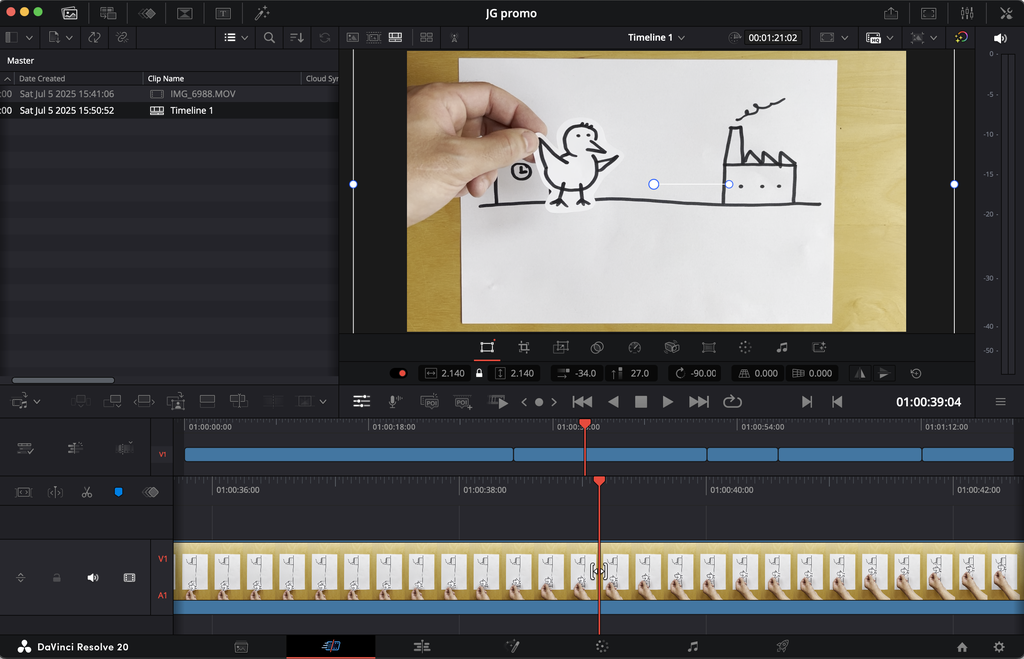Select the IMG_6988.MOV clip row

point(169,94)
